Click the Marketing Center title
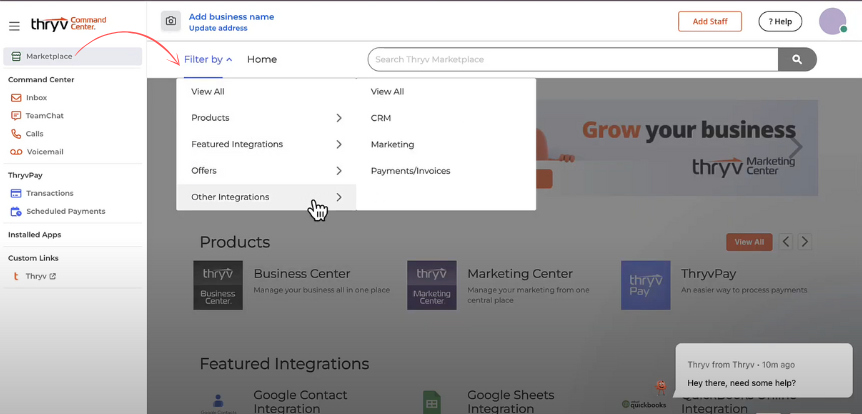This screenshot has height=414, width=862. (520, 274)
